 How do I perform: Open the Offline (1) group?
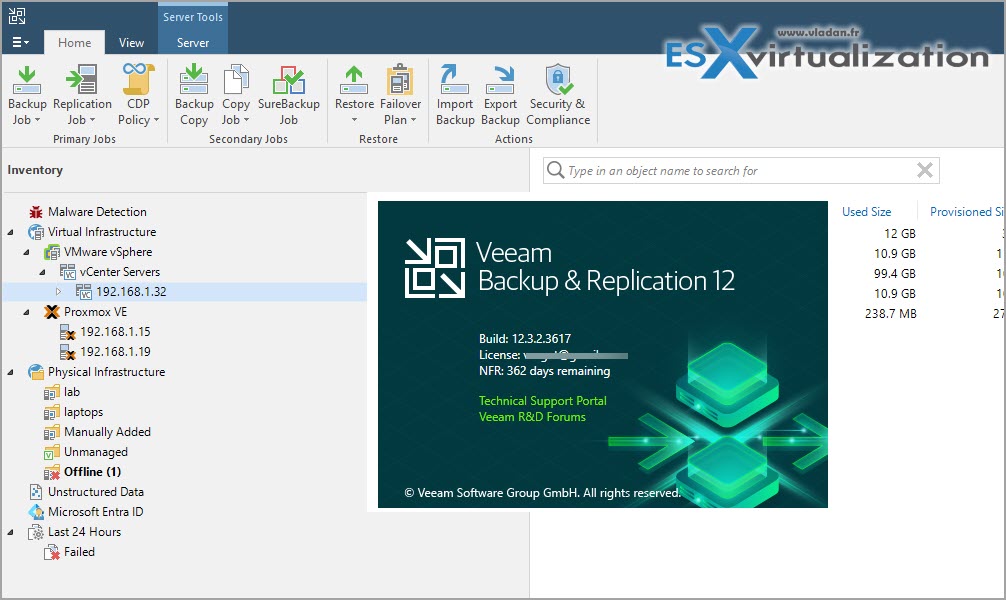92,472
